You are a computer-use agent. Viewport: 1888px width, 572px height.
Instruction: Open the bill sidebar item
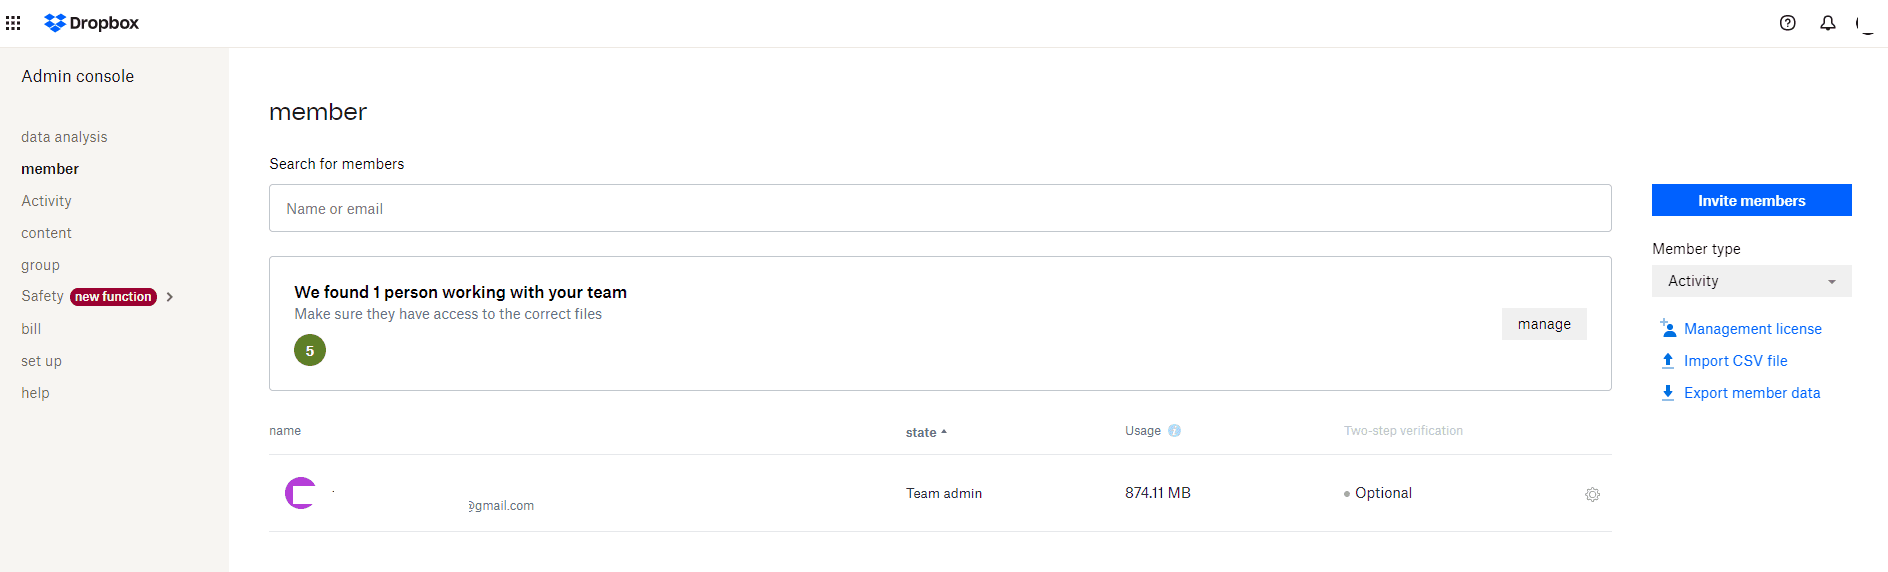pos(31,329)
